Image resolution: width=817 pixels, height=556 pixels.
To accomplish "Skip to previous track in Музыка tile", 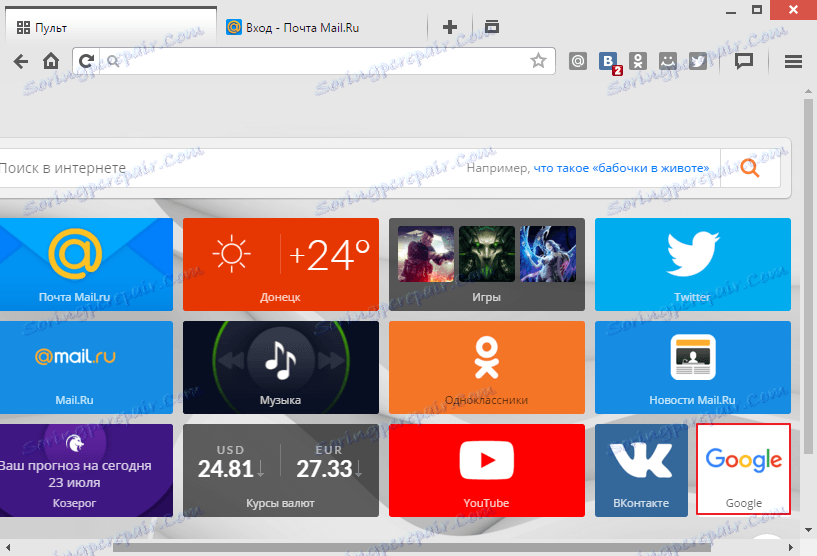I will point(231,360).
